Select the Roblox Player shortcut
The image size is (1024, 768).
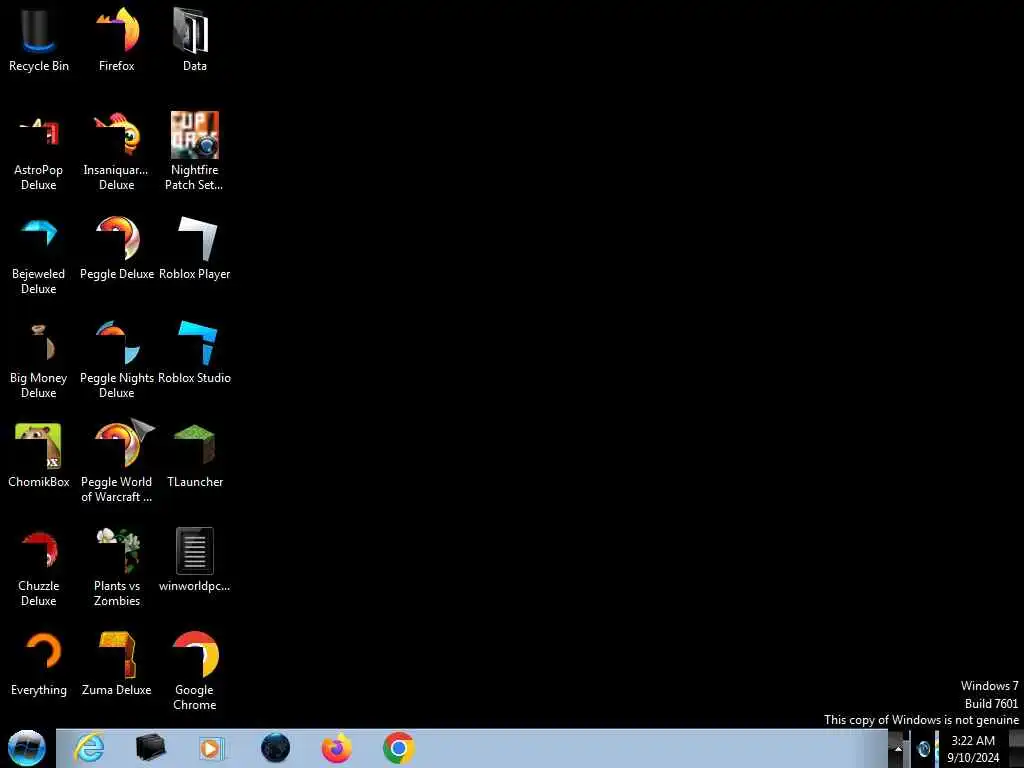[x=195, y=248]
